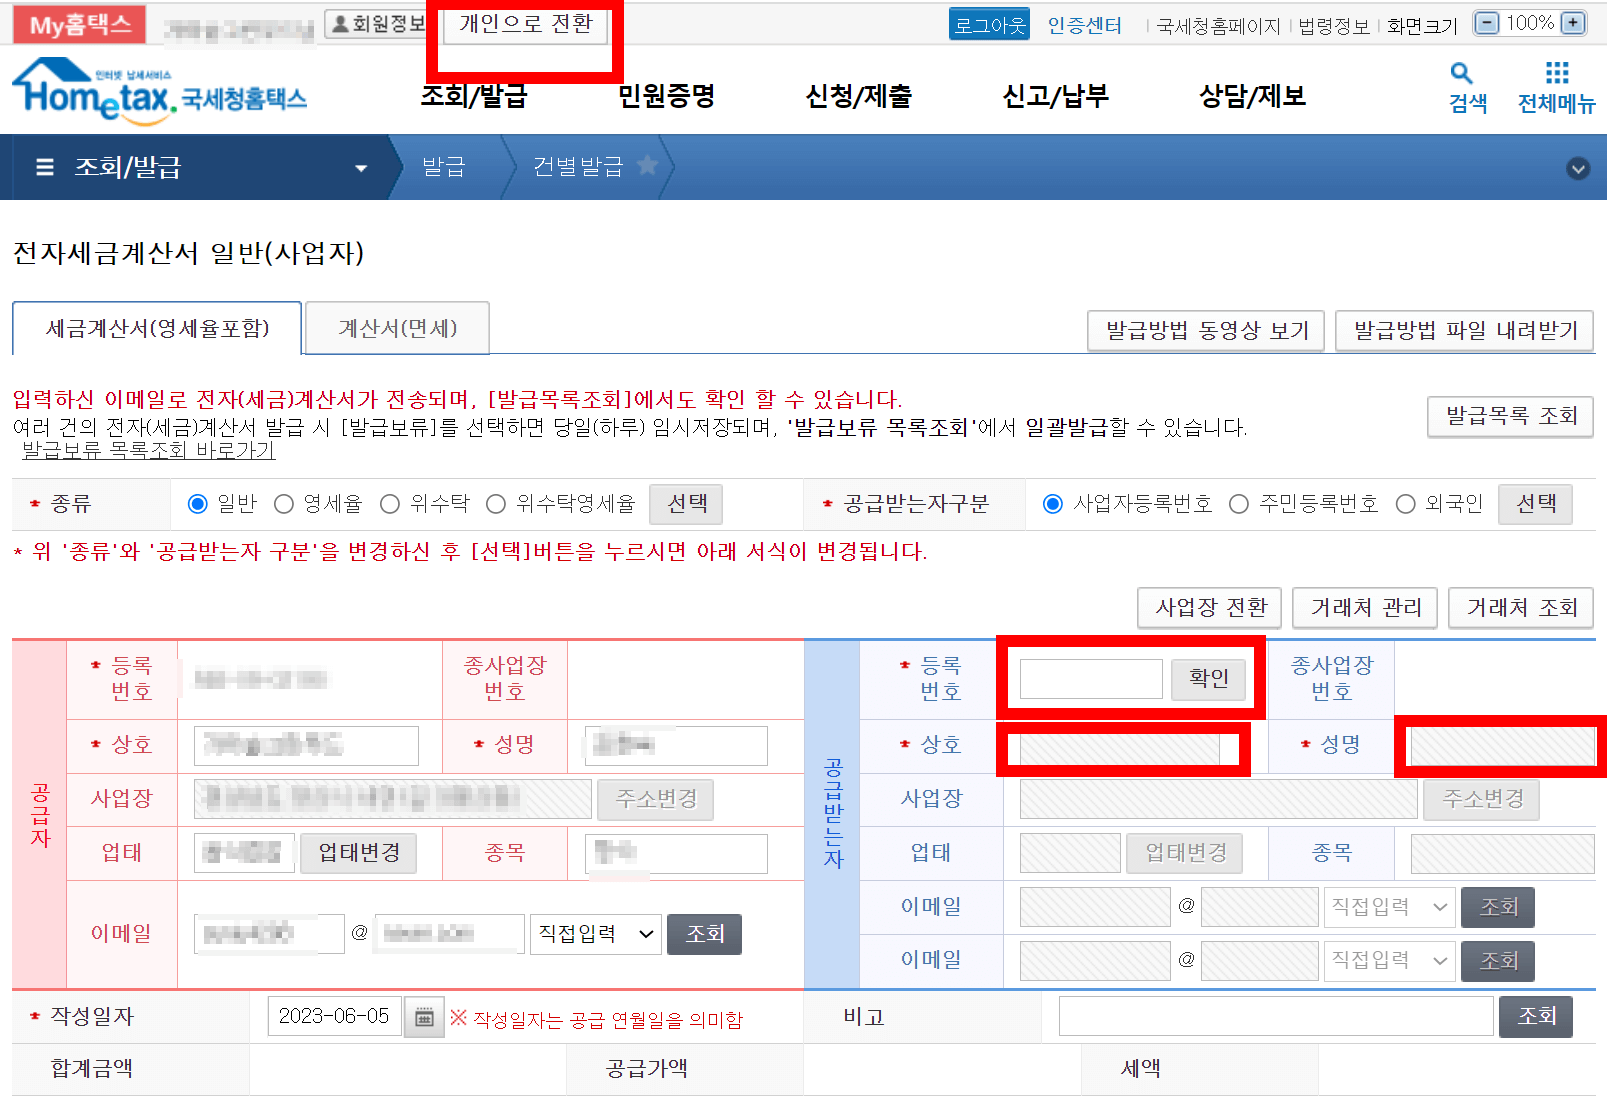Click the 거래처 관리 button
The width and height of the screenshot is (1607, 1103).
1365,607
